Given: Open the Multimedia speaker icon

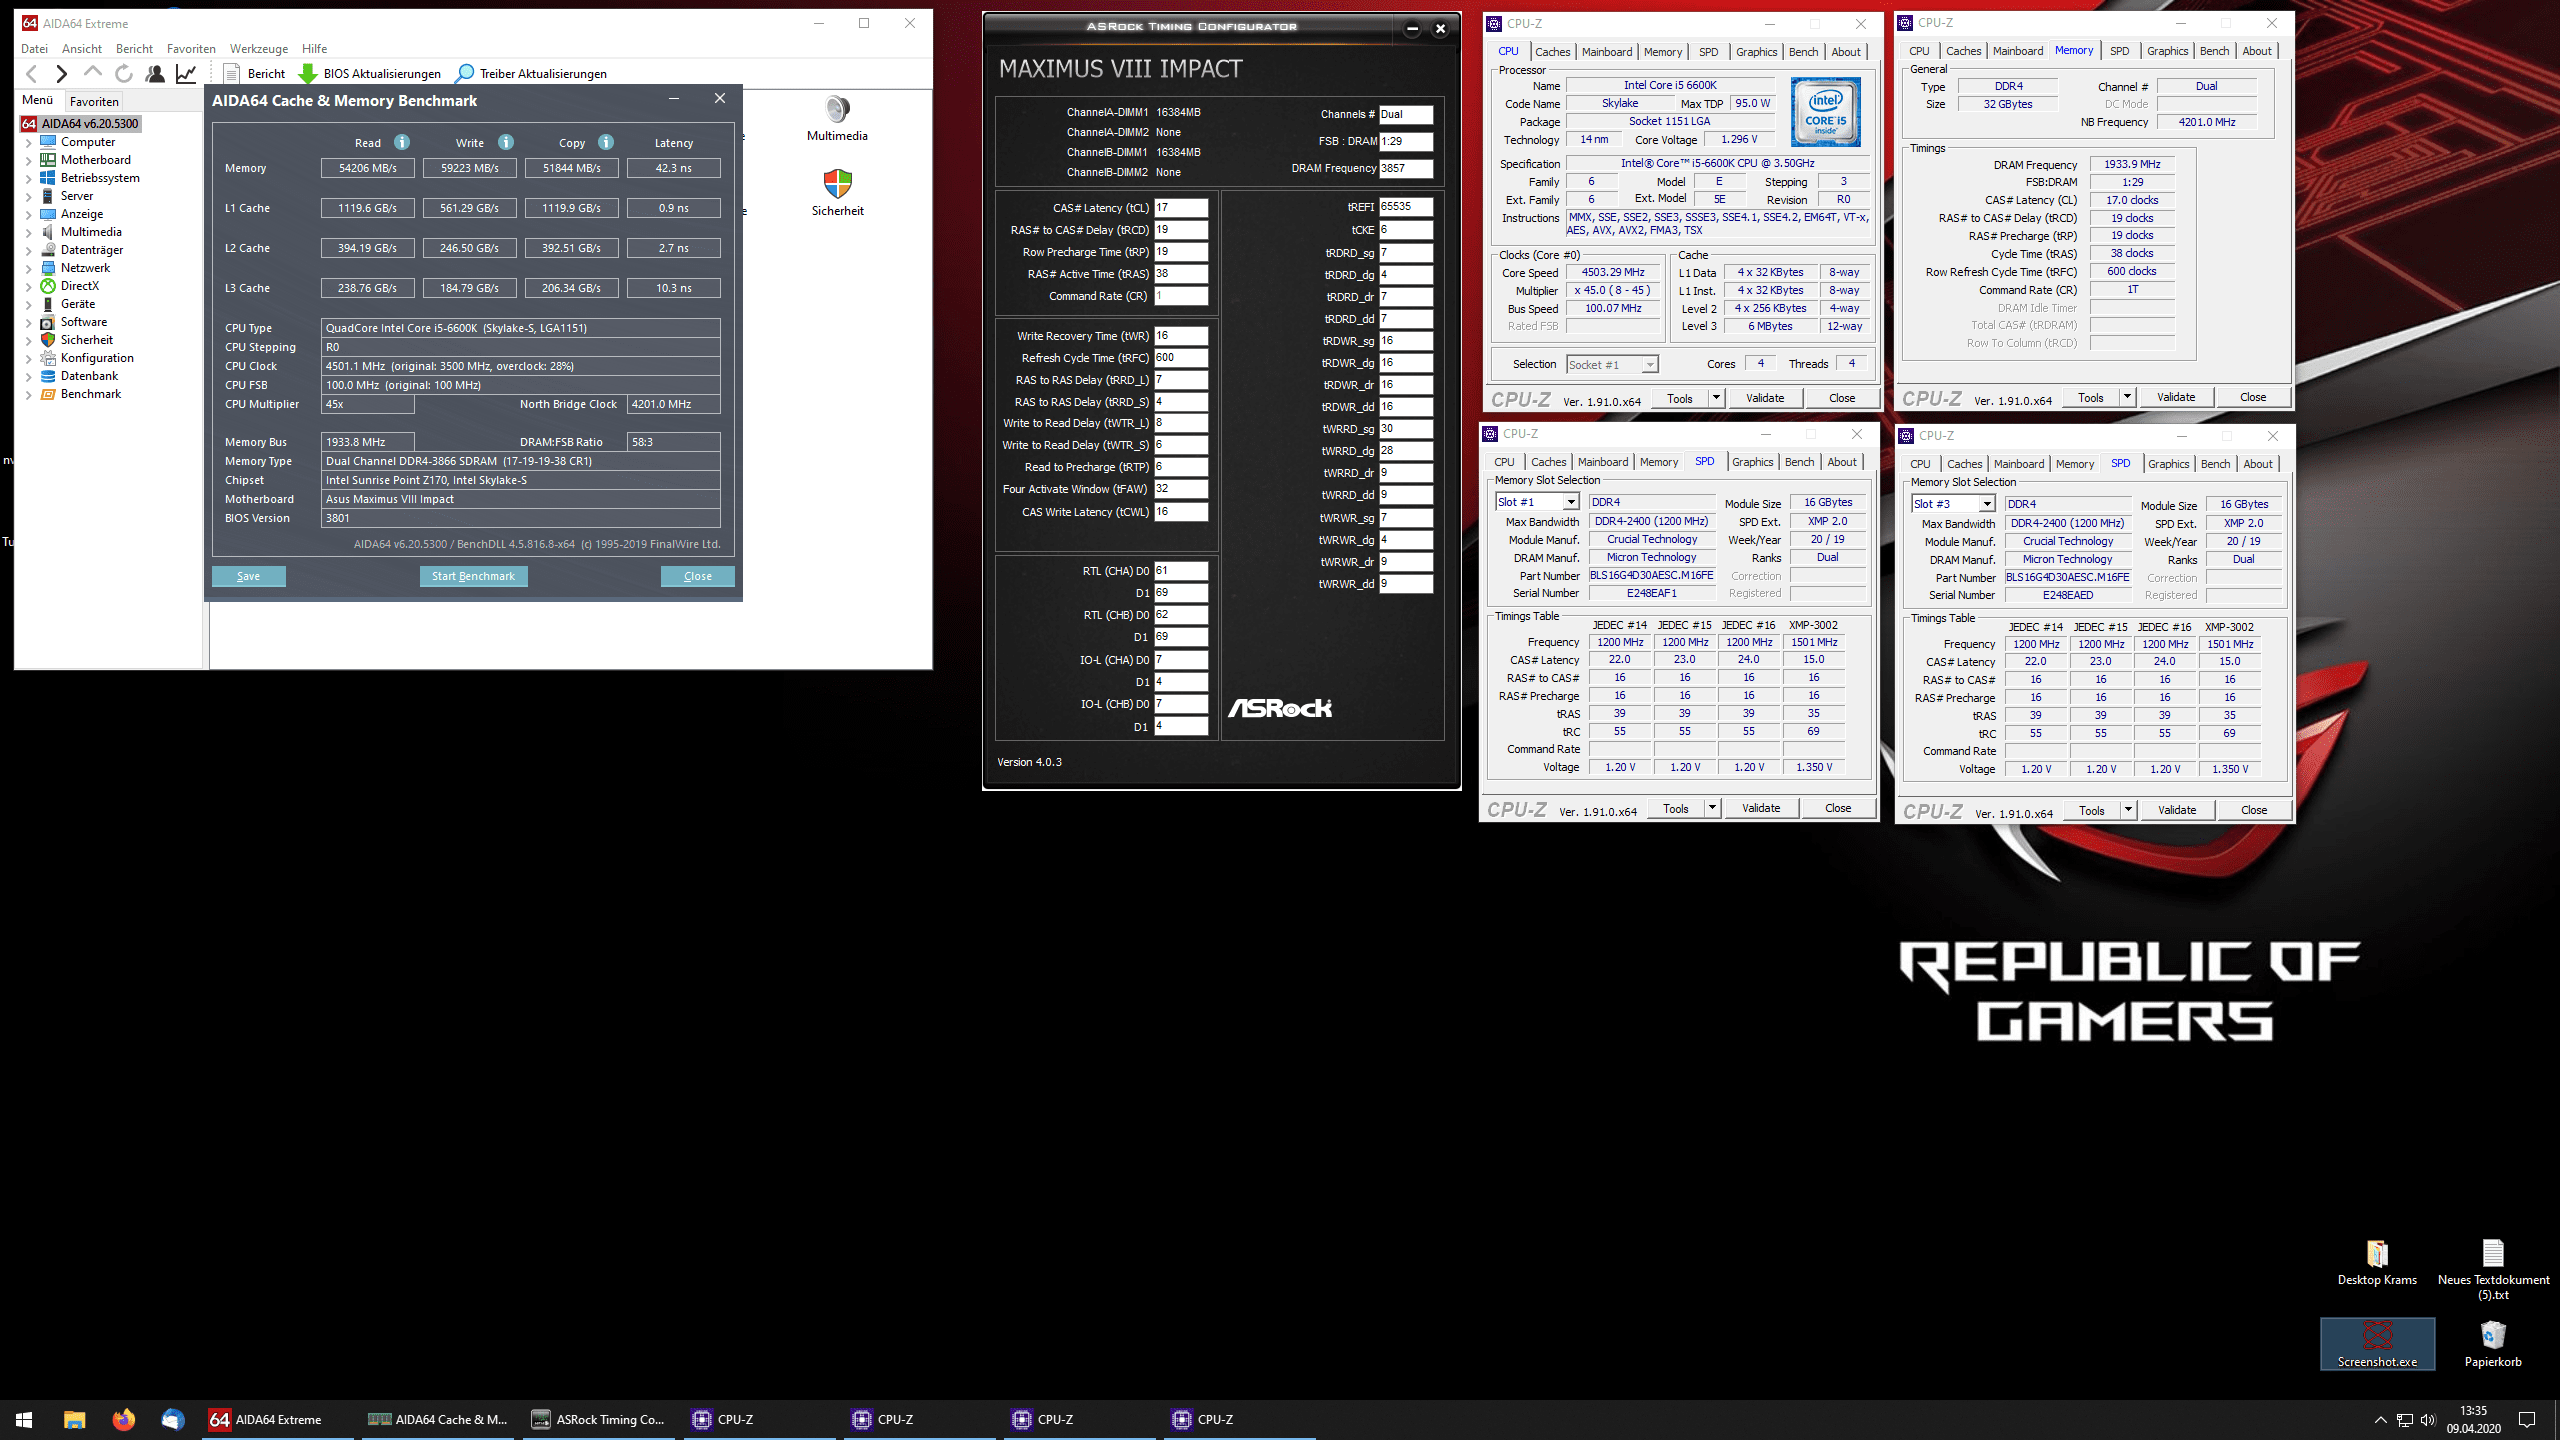Looking at the screenshot, I should click(837, 109).
